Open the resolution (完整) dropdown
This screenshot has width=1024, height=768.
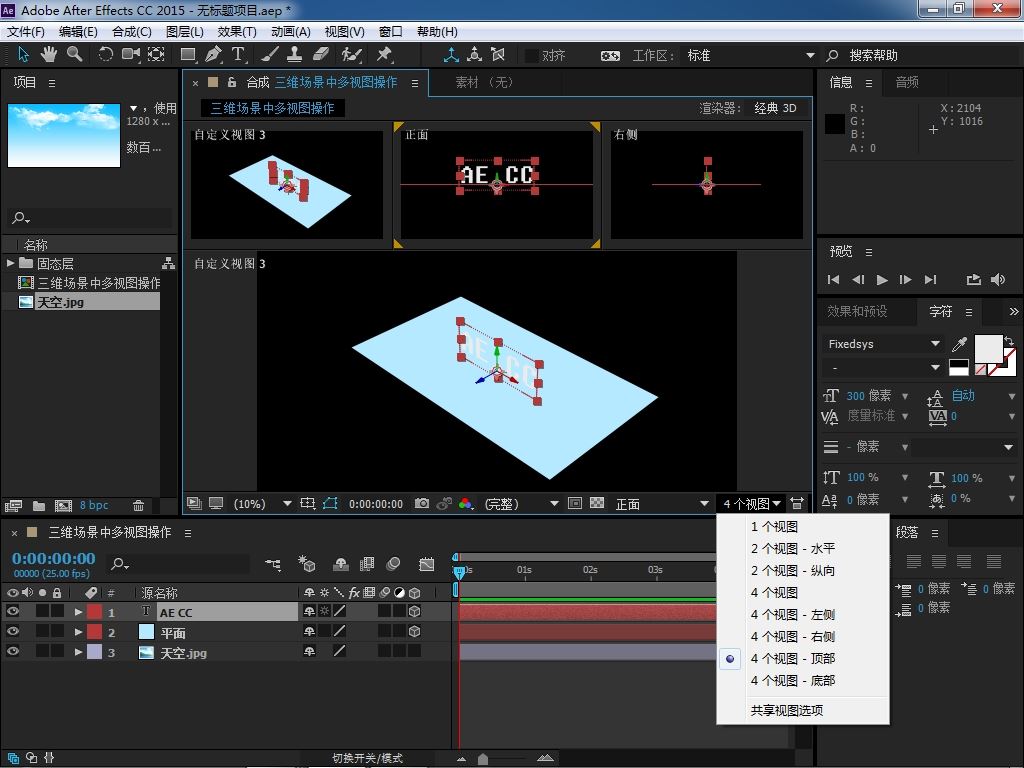click(521, 504)
